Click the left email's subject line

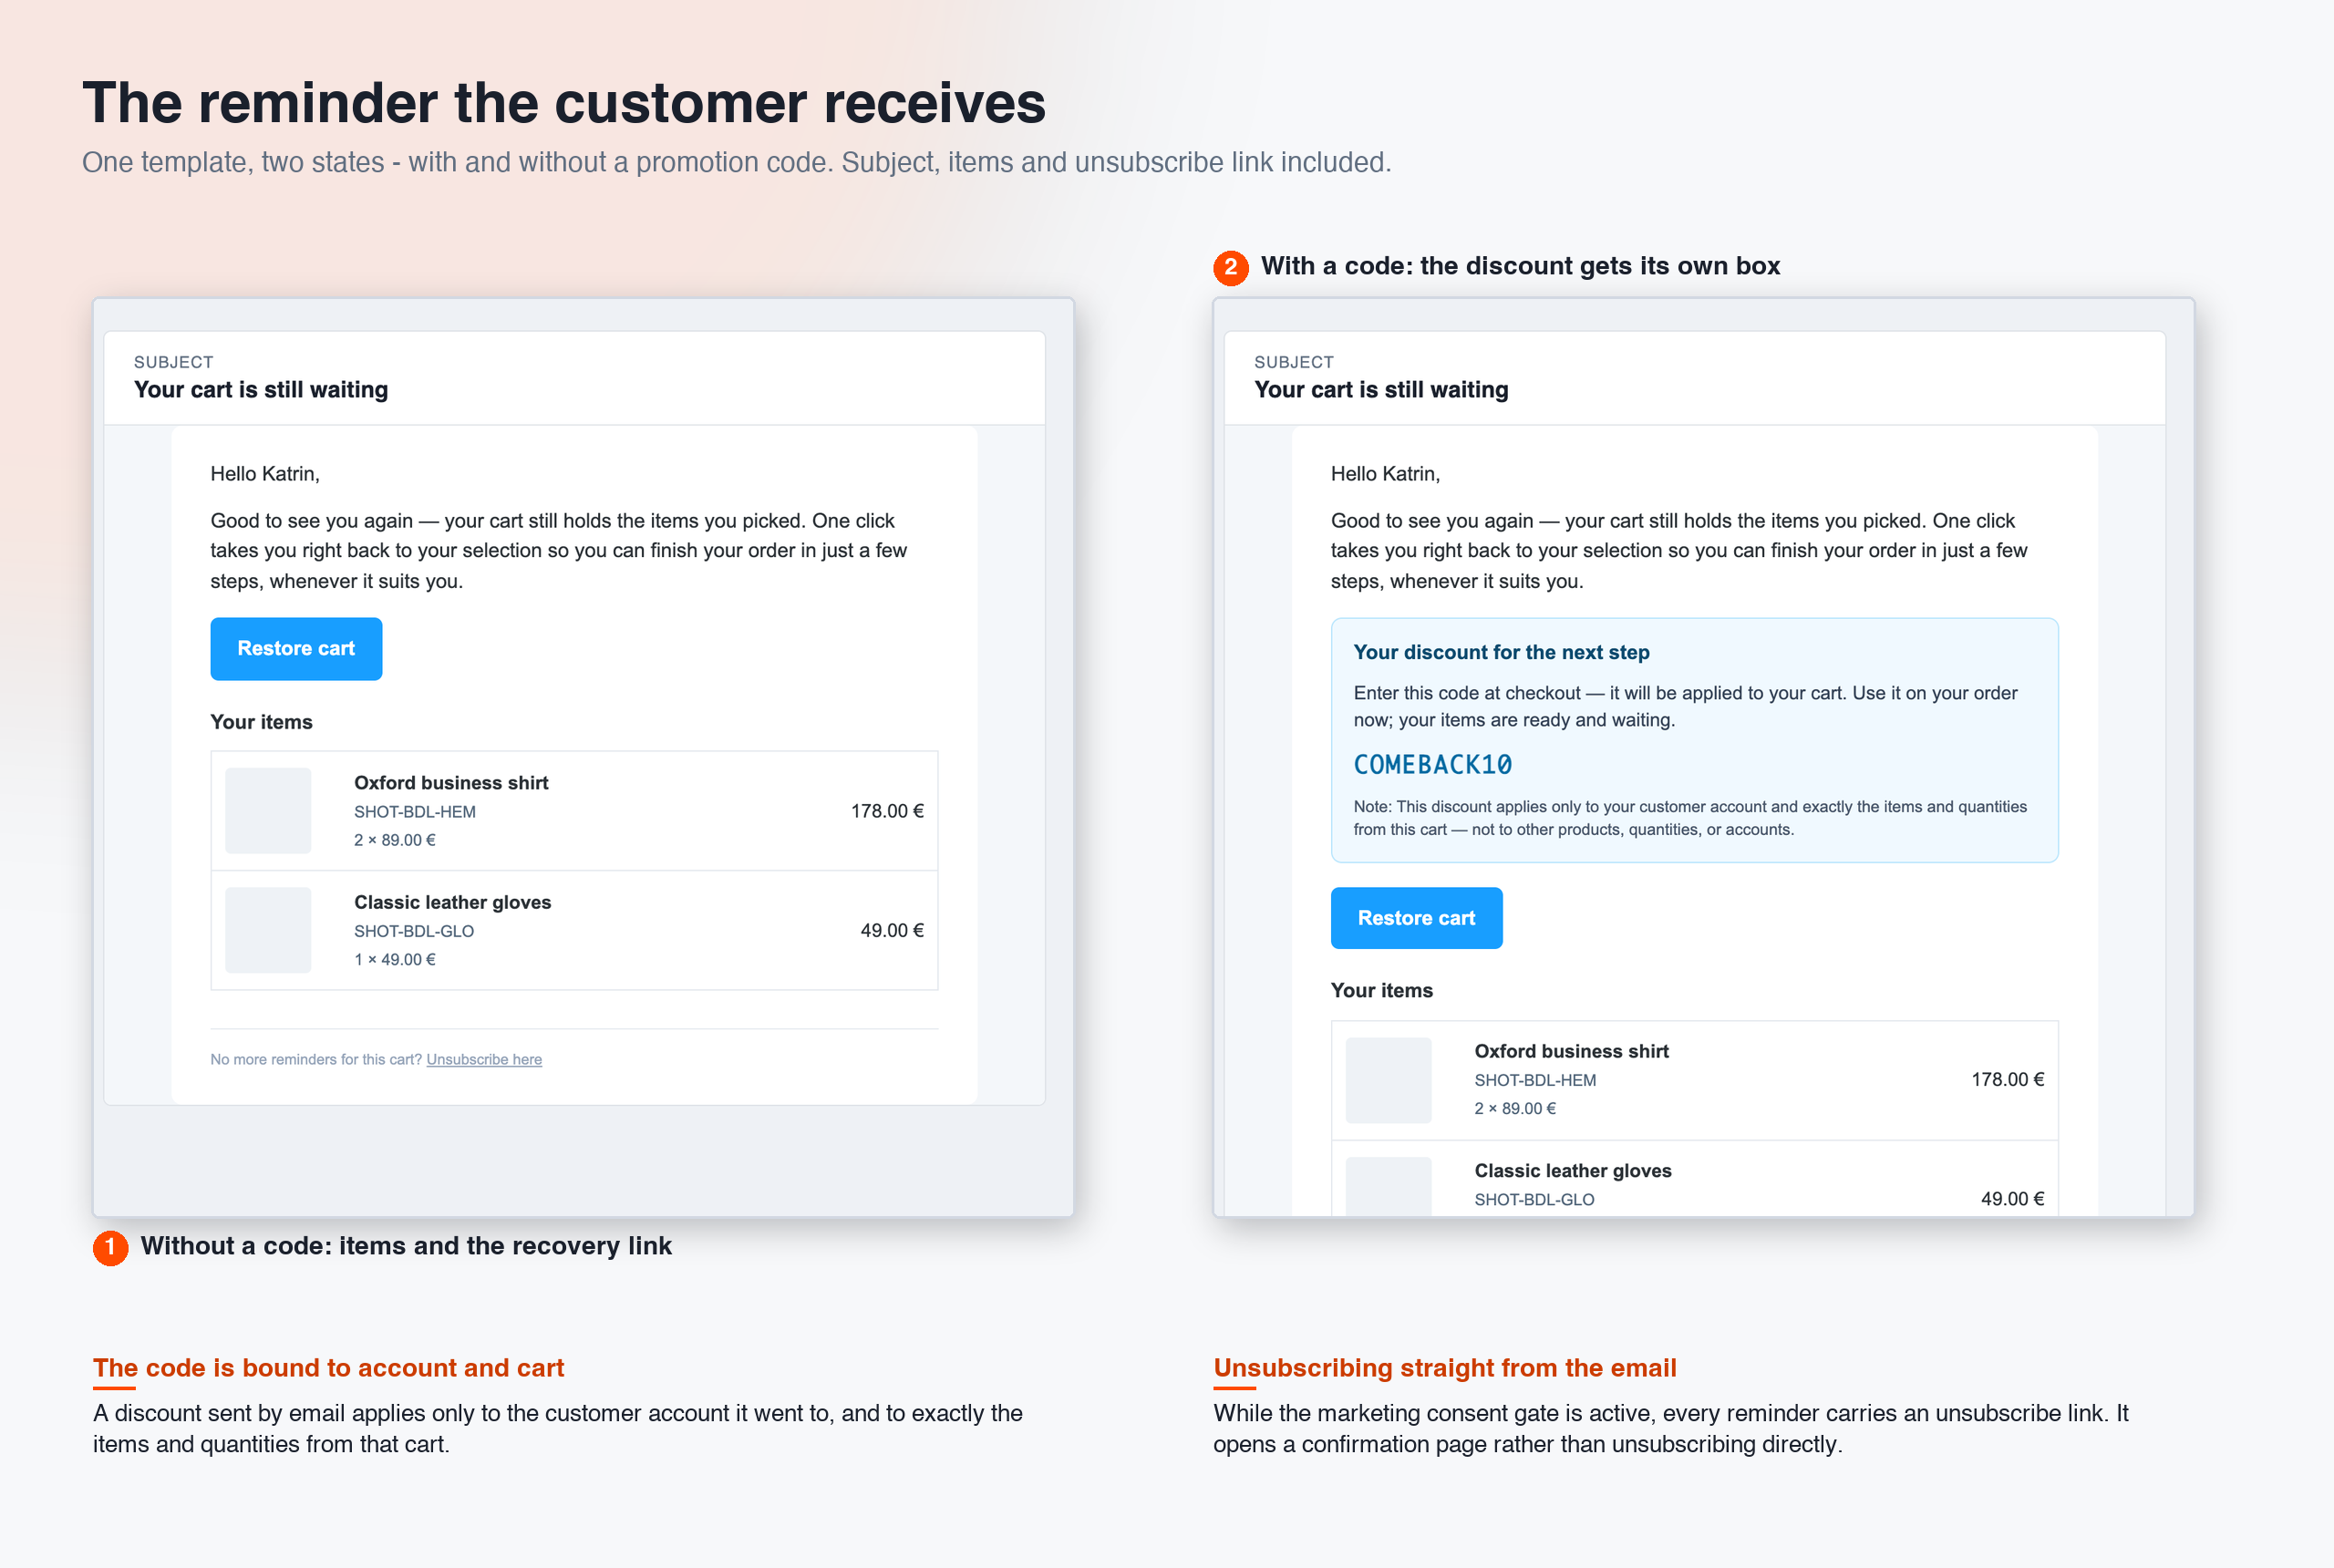(261, 390)
